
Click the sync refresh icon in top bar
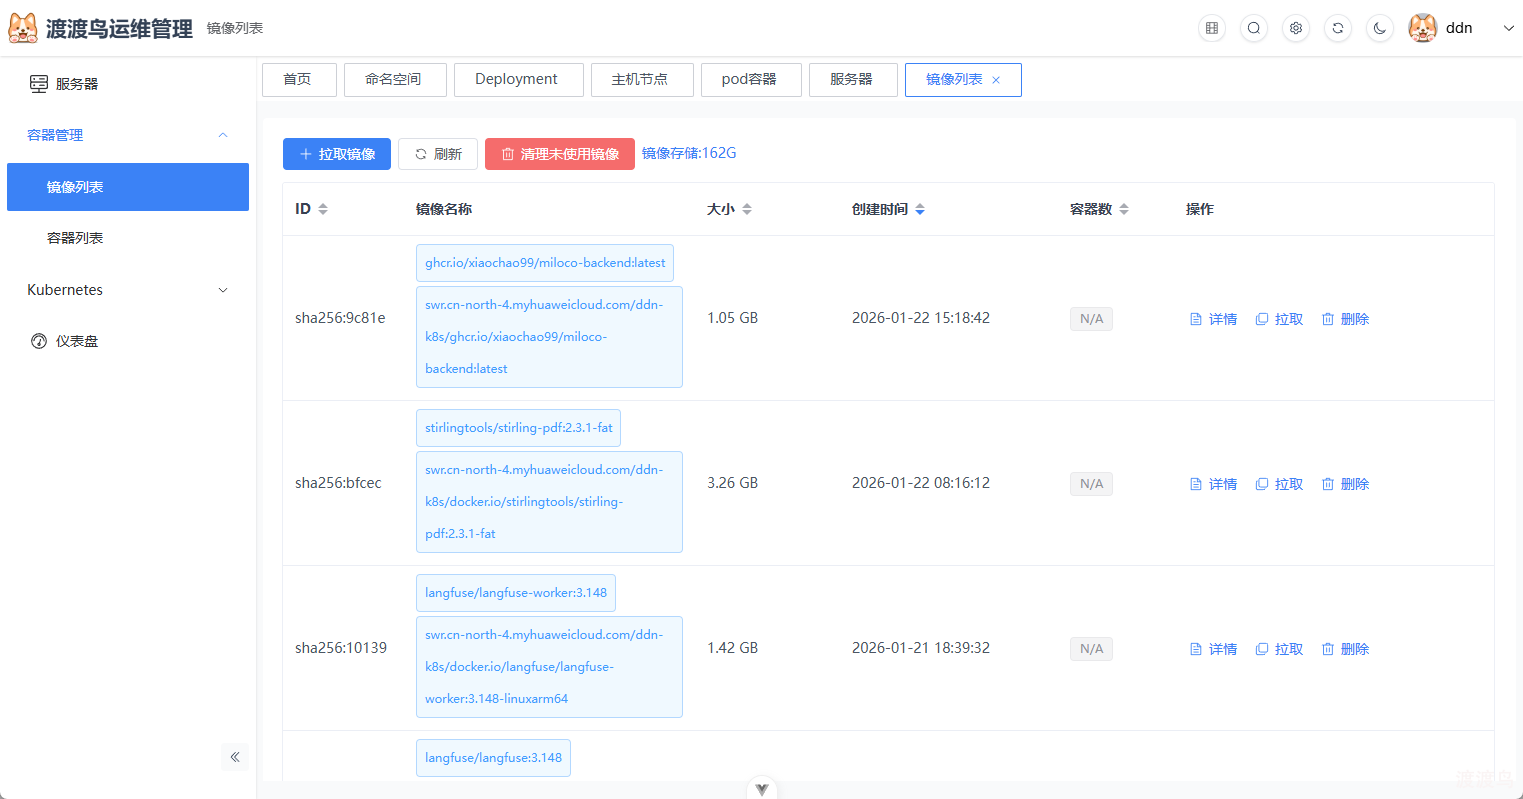(x=1337, y=28)
